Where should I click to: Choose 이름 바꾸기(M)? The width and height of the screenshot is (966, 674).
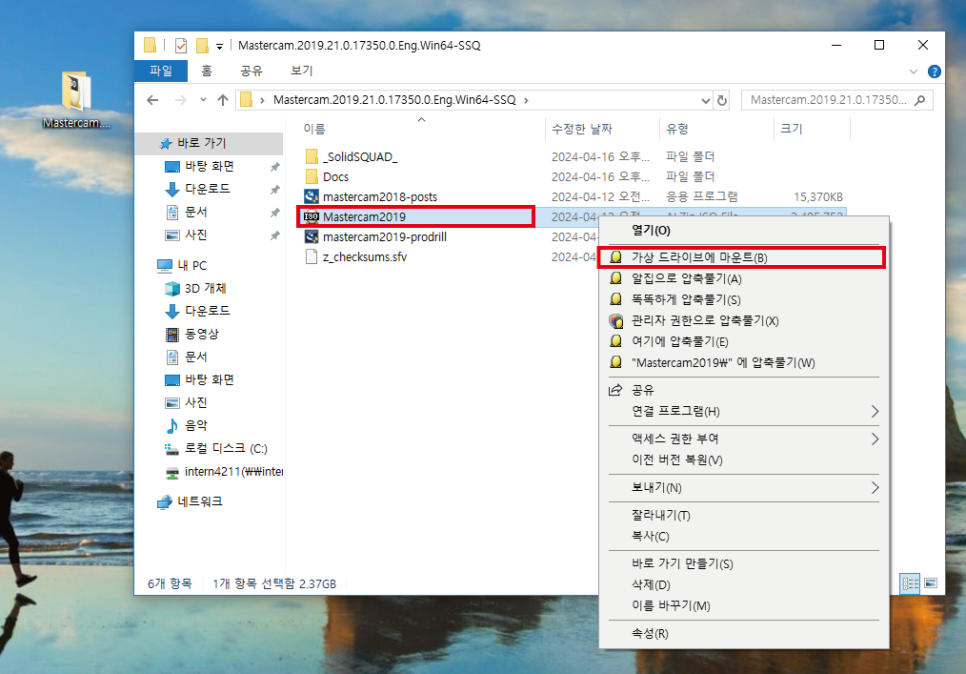[744, 606]
